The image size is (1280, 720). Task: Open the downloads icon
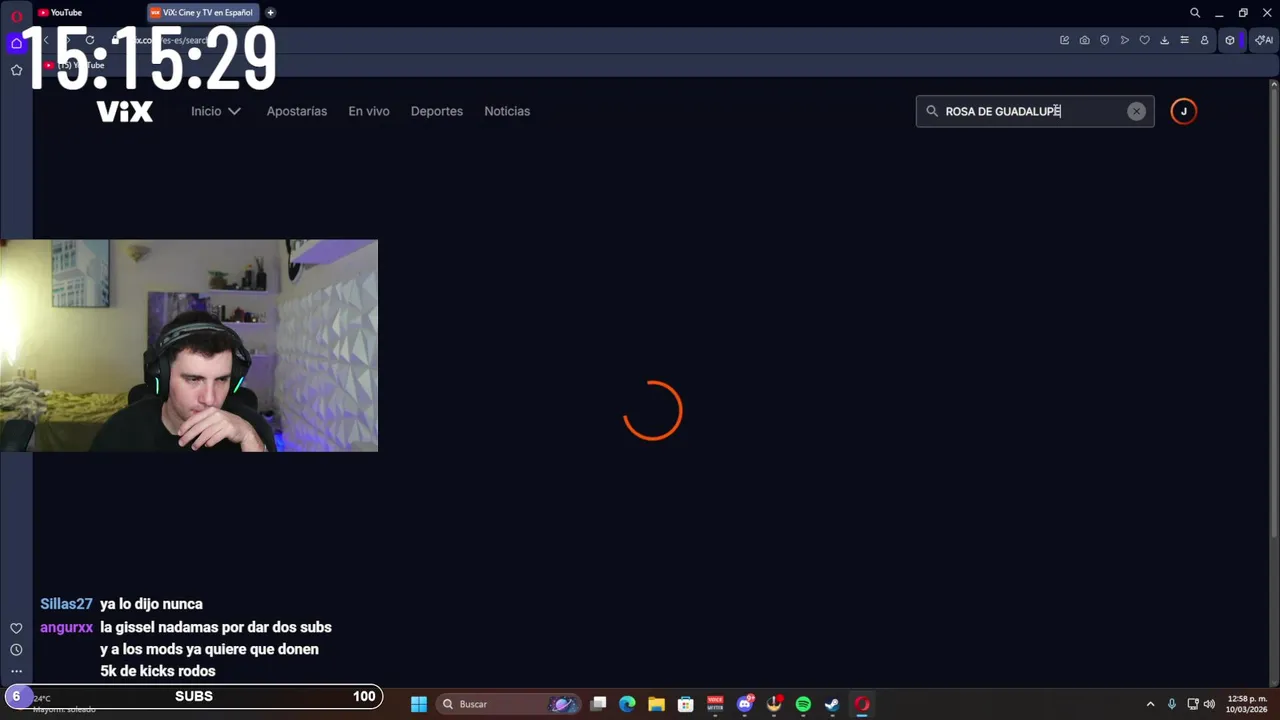point(1164,40)
